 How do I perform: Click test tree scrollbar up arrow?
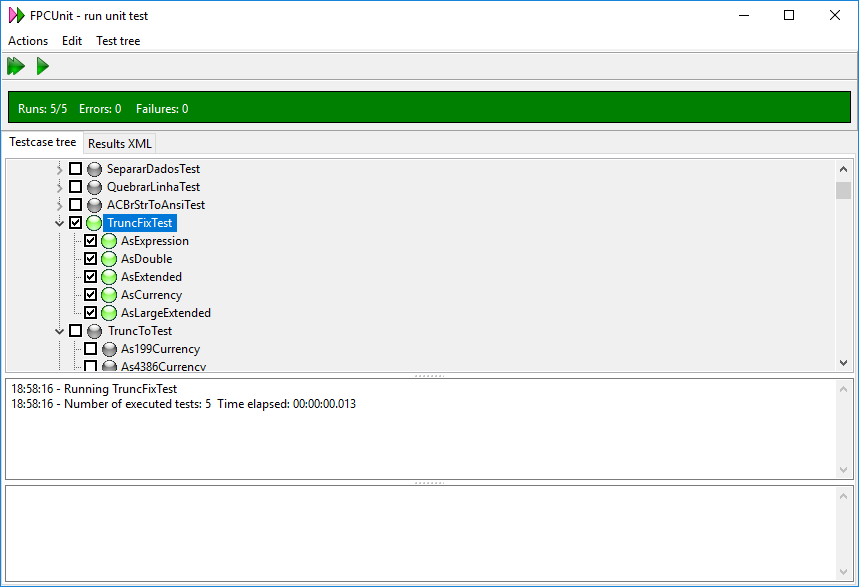(x=844, y=169)
